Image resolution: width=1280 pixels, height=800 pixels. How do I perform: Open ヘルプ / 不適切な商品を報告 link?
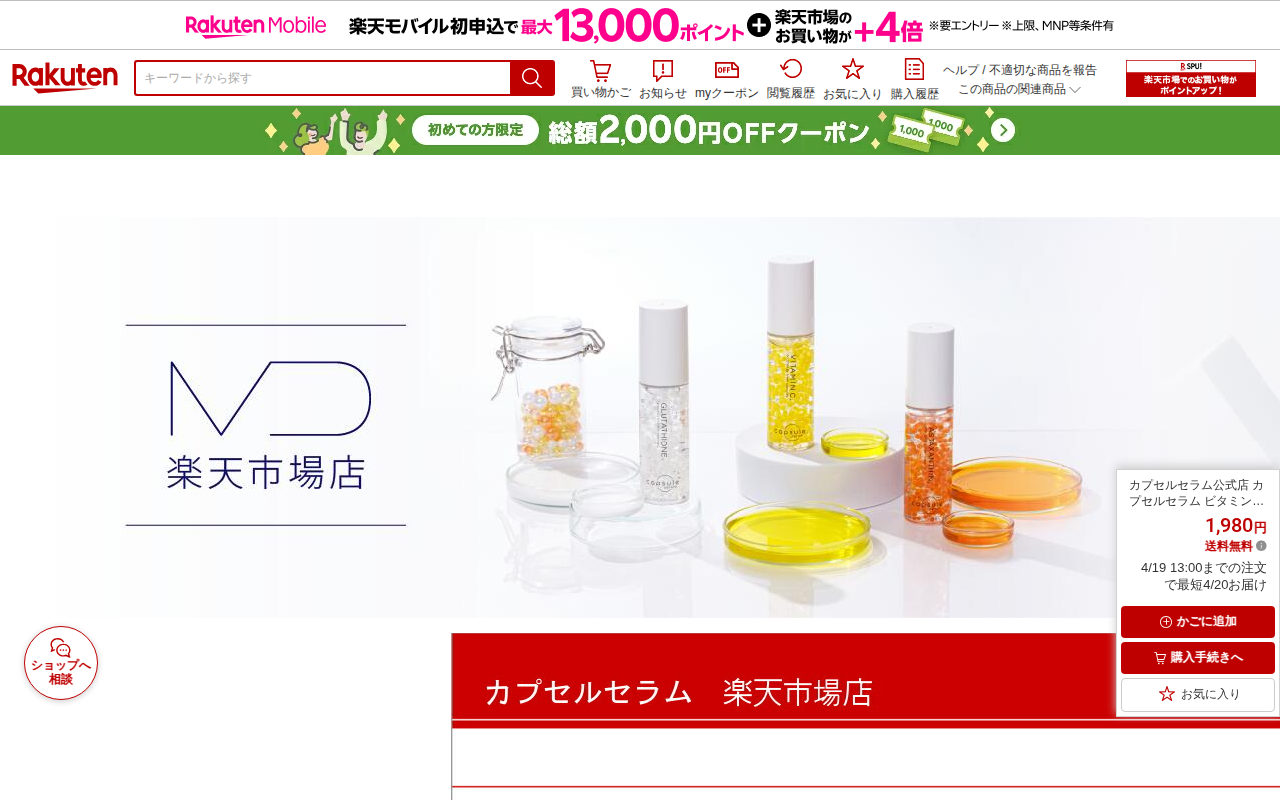[1020, 70]
